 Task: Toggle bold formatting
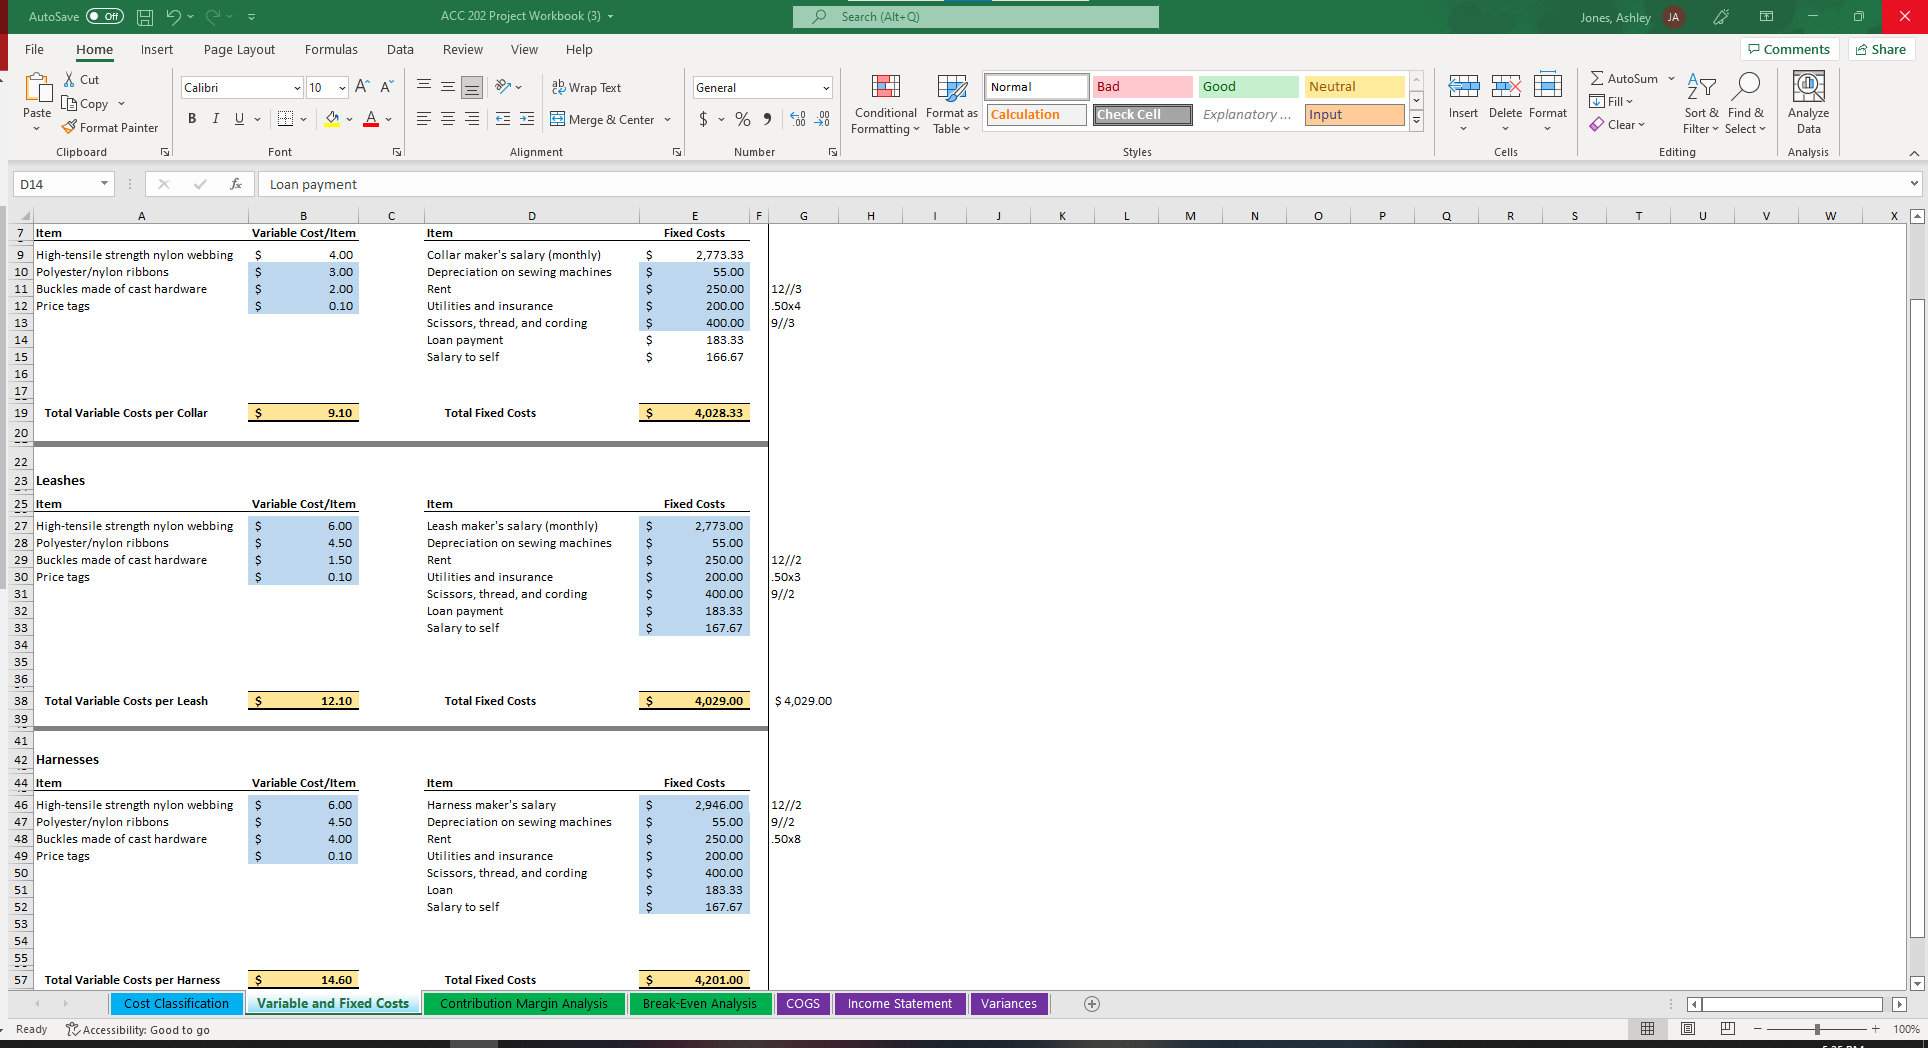tap(191, 118)
